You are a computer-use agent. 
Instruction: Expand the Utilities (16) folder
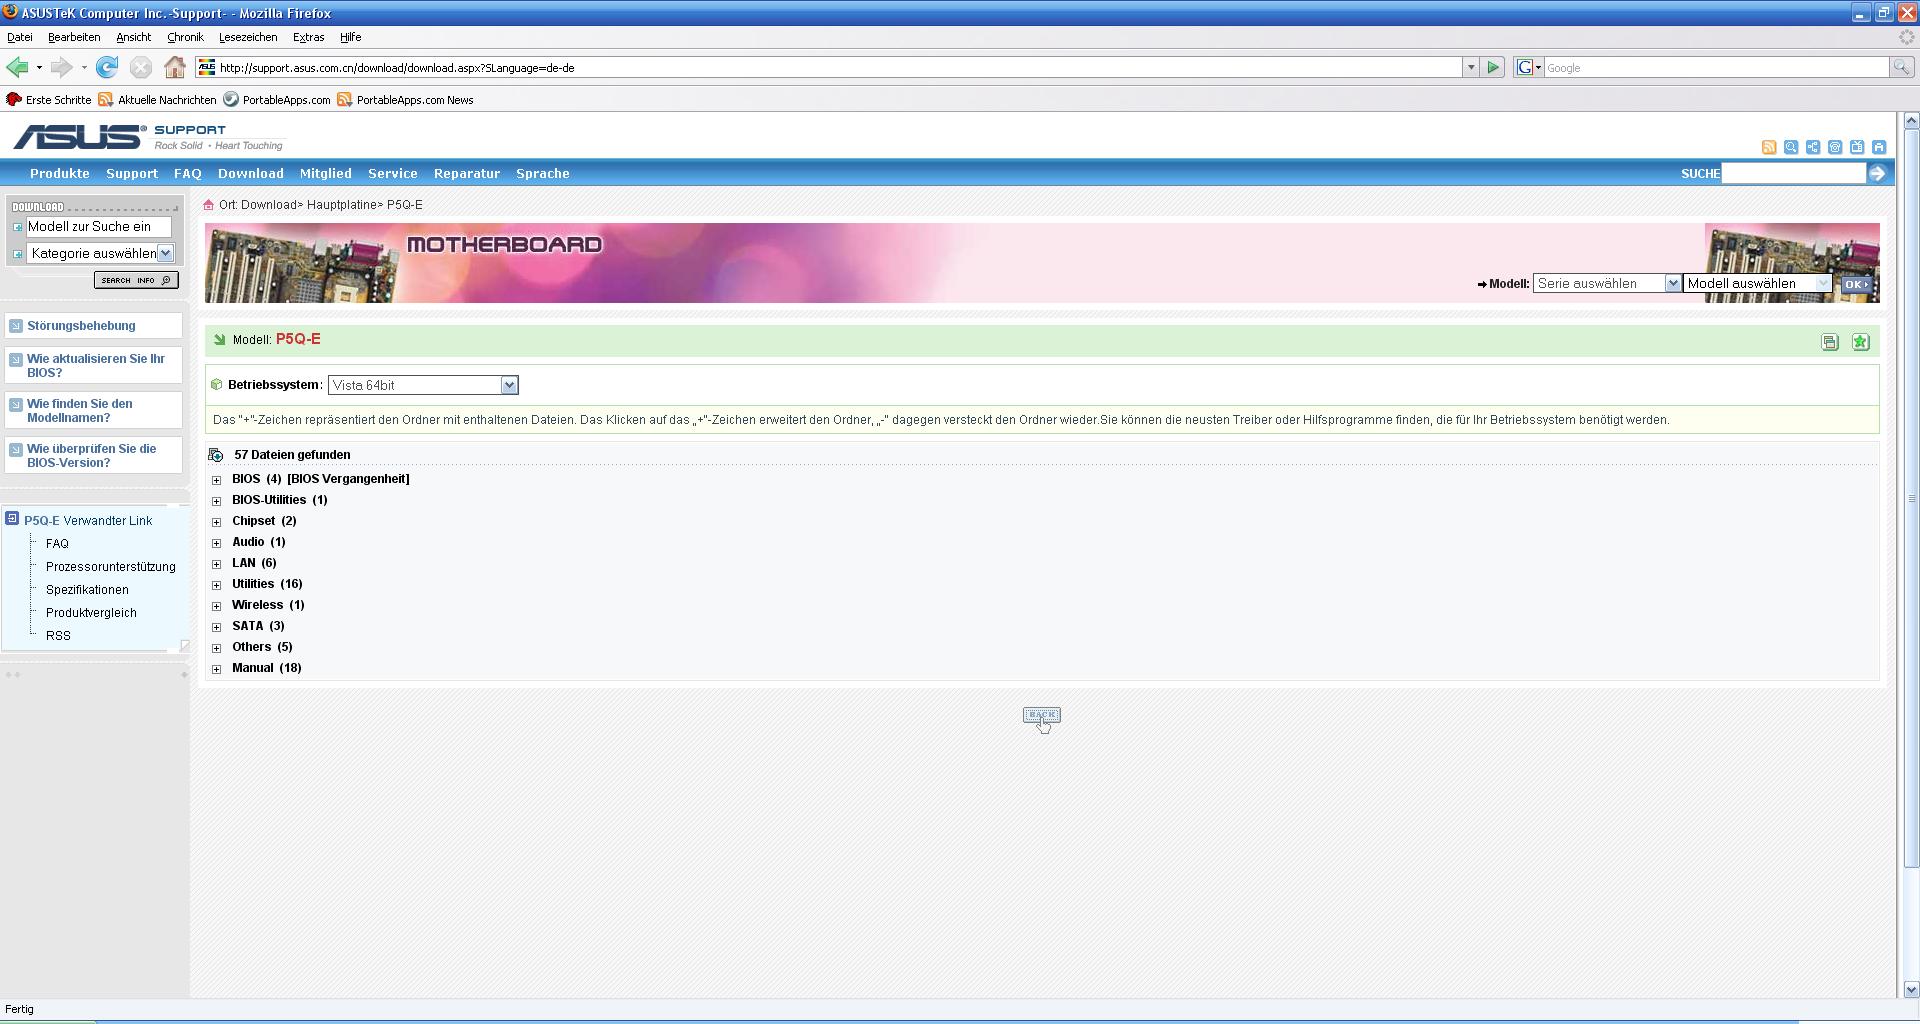[x=217, y=585]
